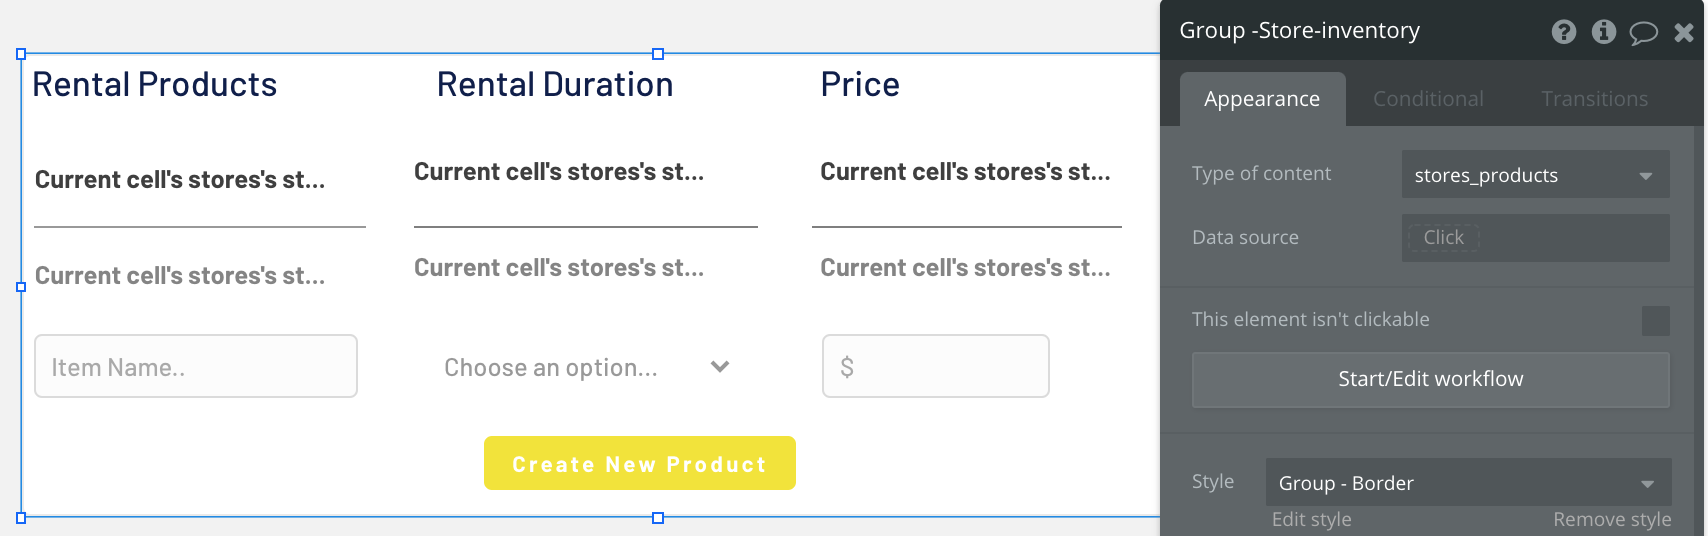Switch to the Transitions tab
This screenshot has height=536, width=1708.
pyautogui.click(x=1594, y=99)
